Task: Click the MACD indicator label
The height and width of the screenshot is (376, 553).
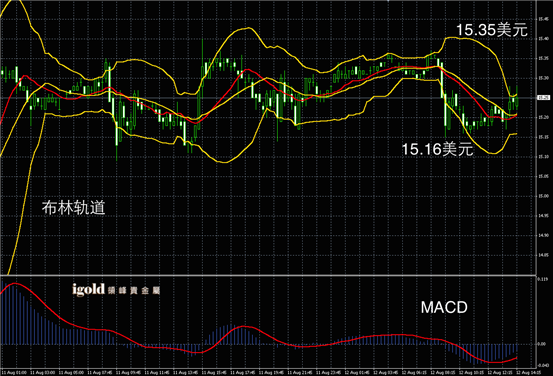Action: tap(444, 307)
